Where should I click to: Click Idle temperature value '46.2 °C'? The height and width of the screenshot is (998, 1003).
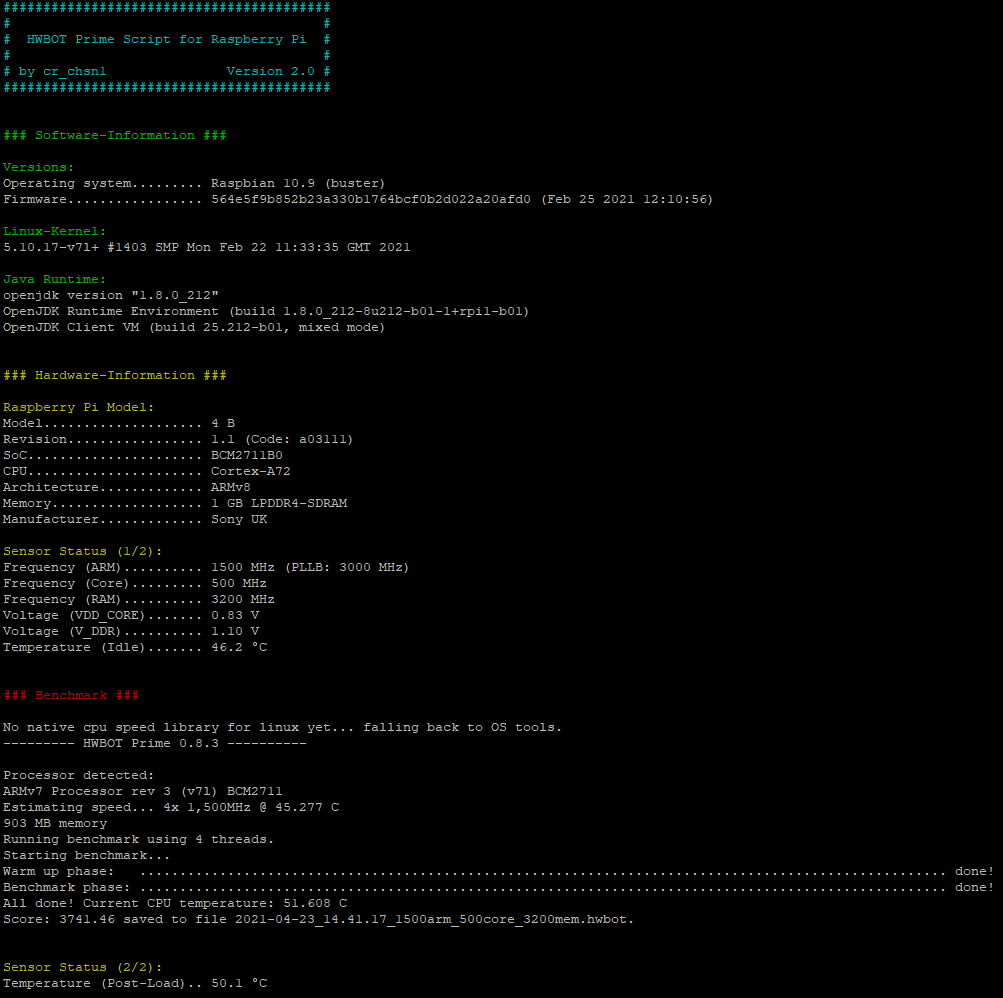[239, 647]
